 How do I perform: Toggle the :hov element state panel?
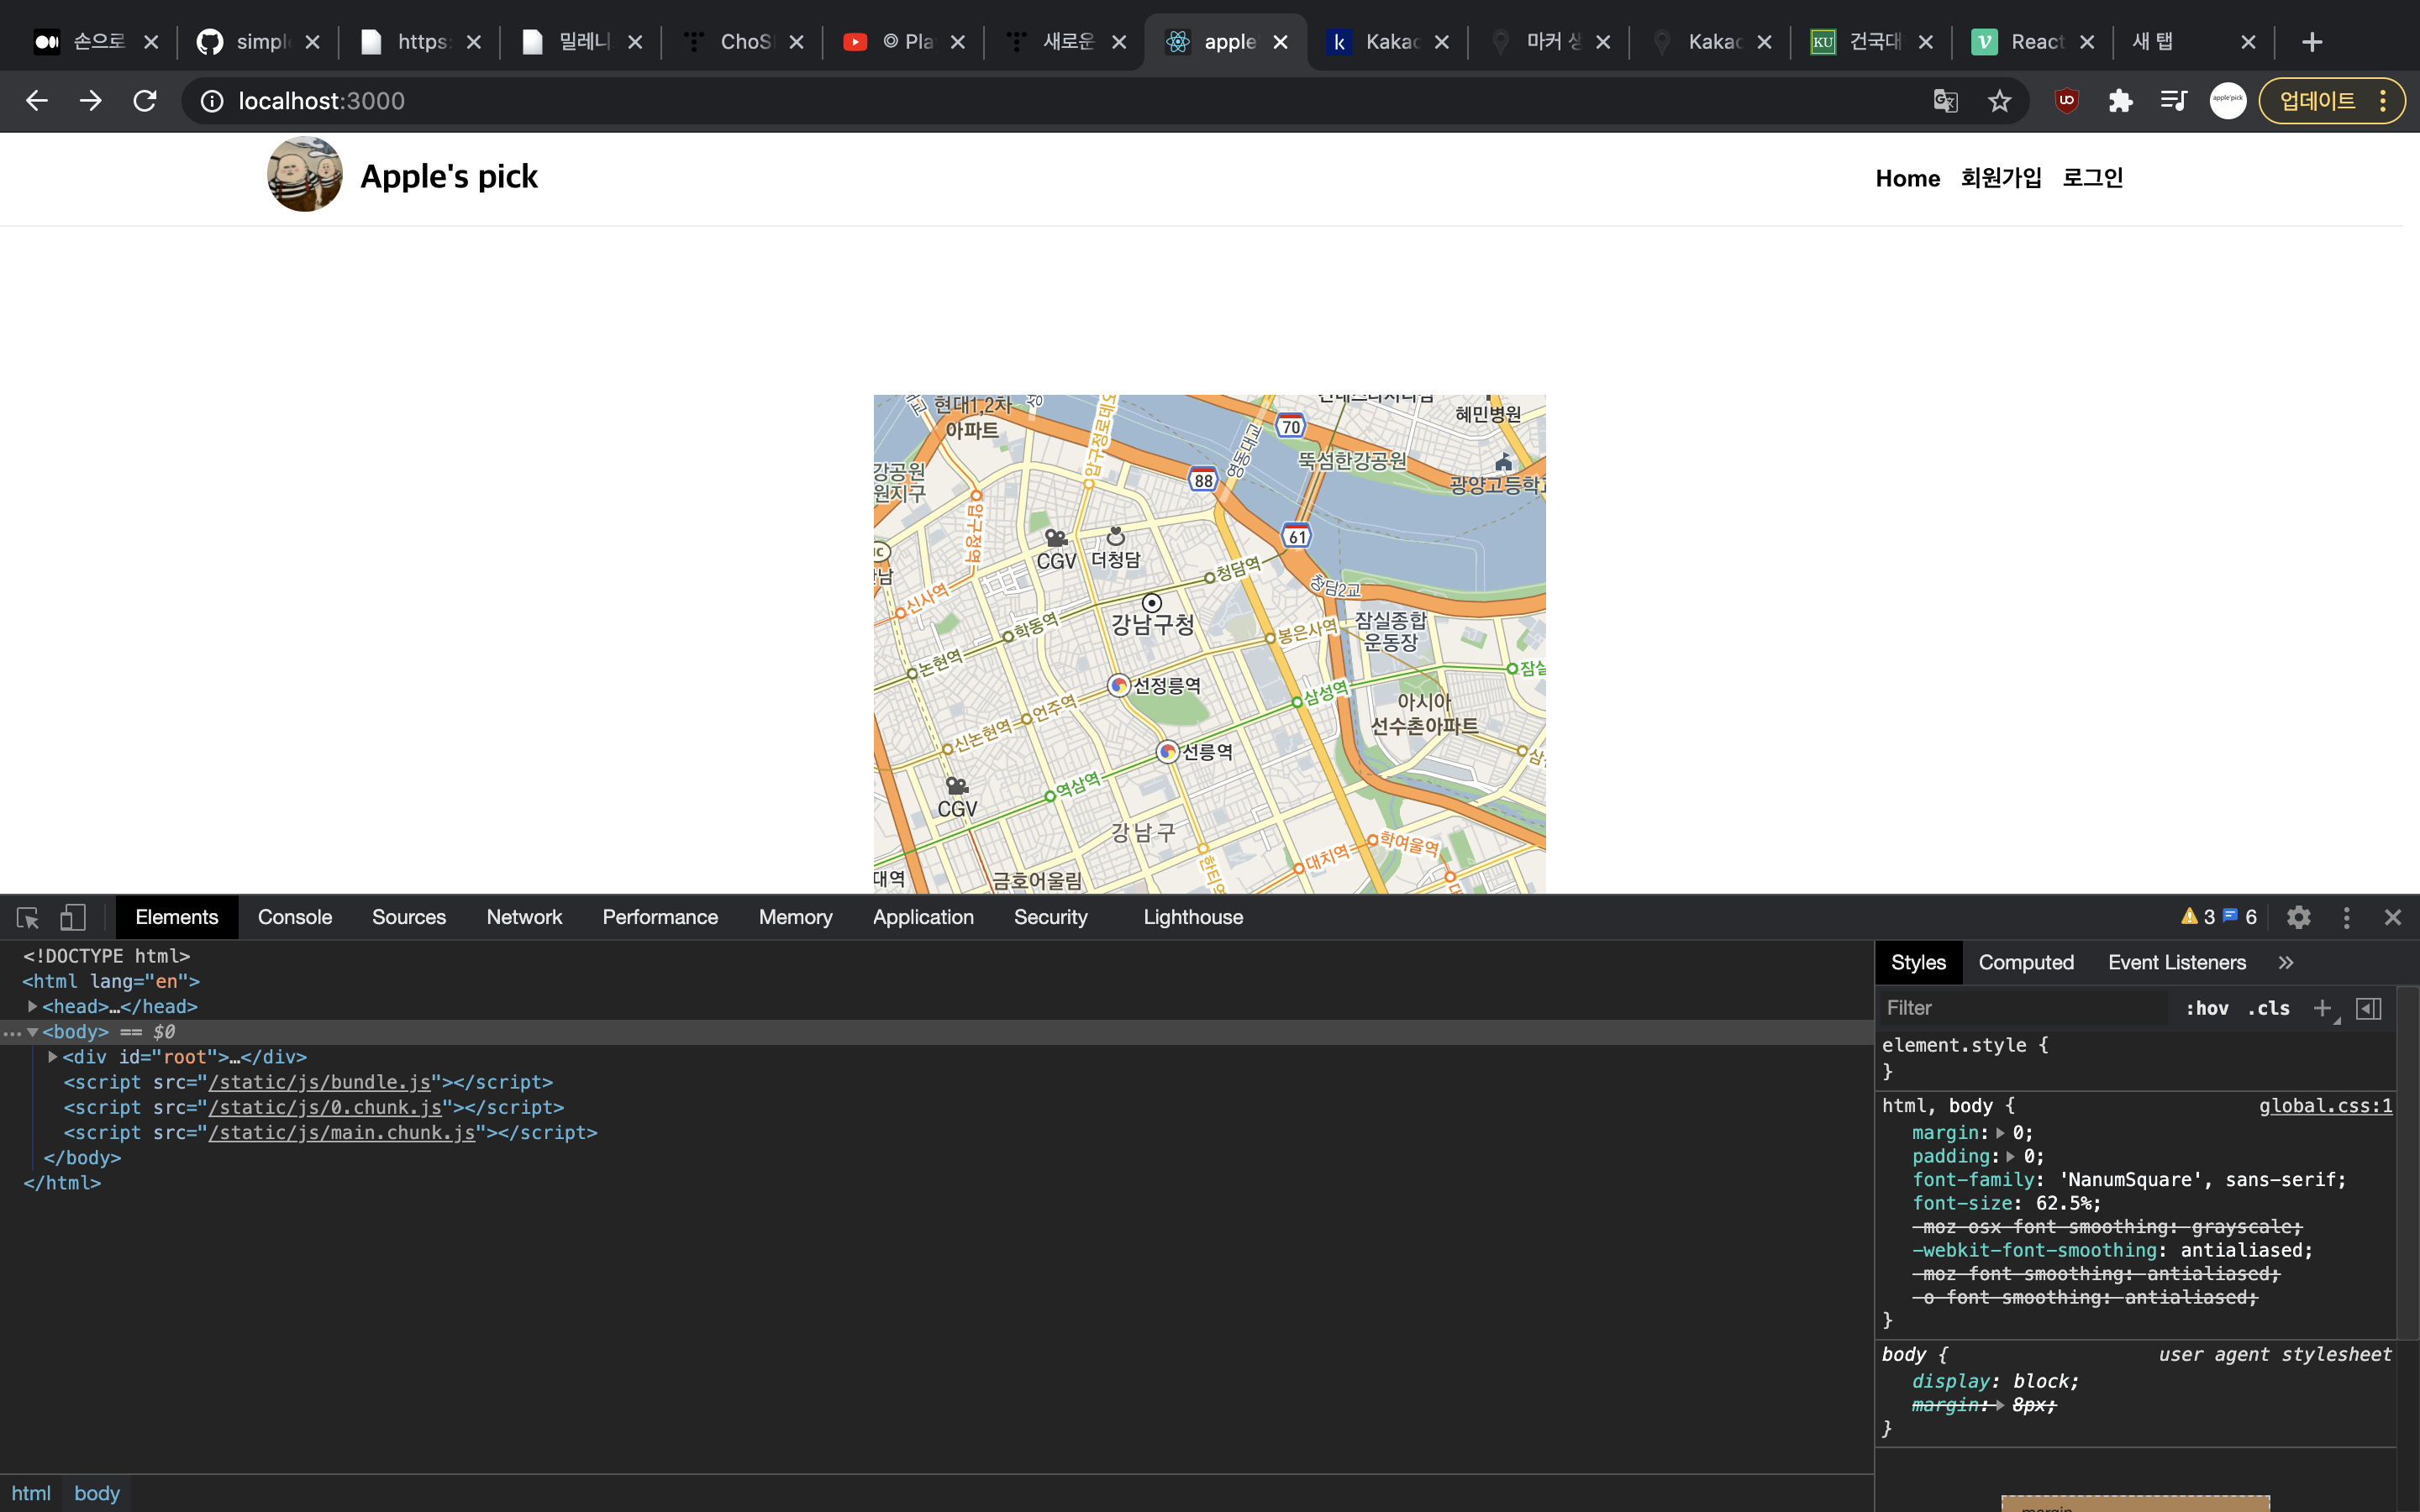tap(2206, 1008)
